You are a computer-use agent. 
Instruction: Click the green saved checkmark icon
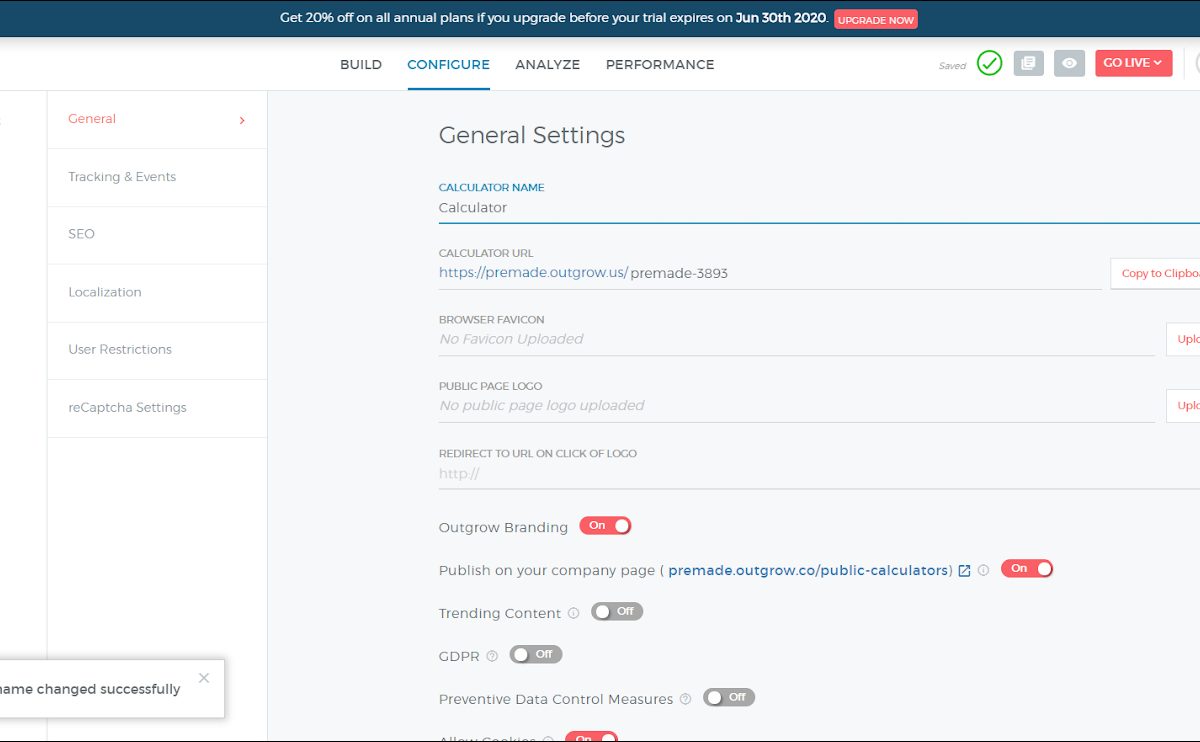[x=989, y=63]
